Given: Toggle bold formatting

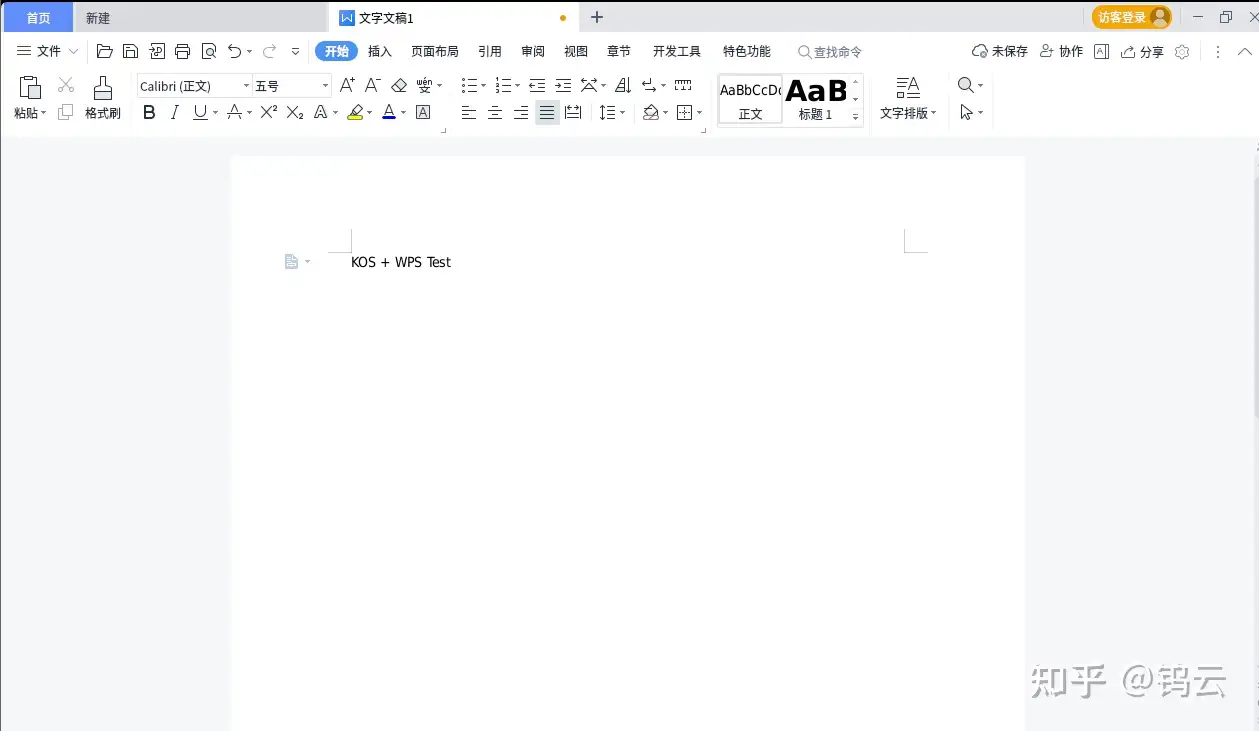Looking at the screenshot, I should tap(148, 112).
